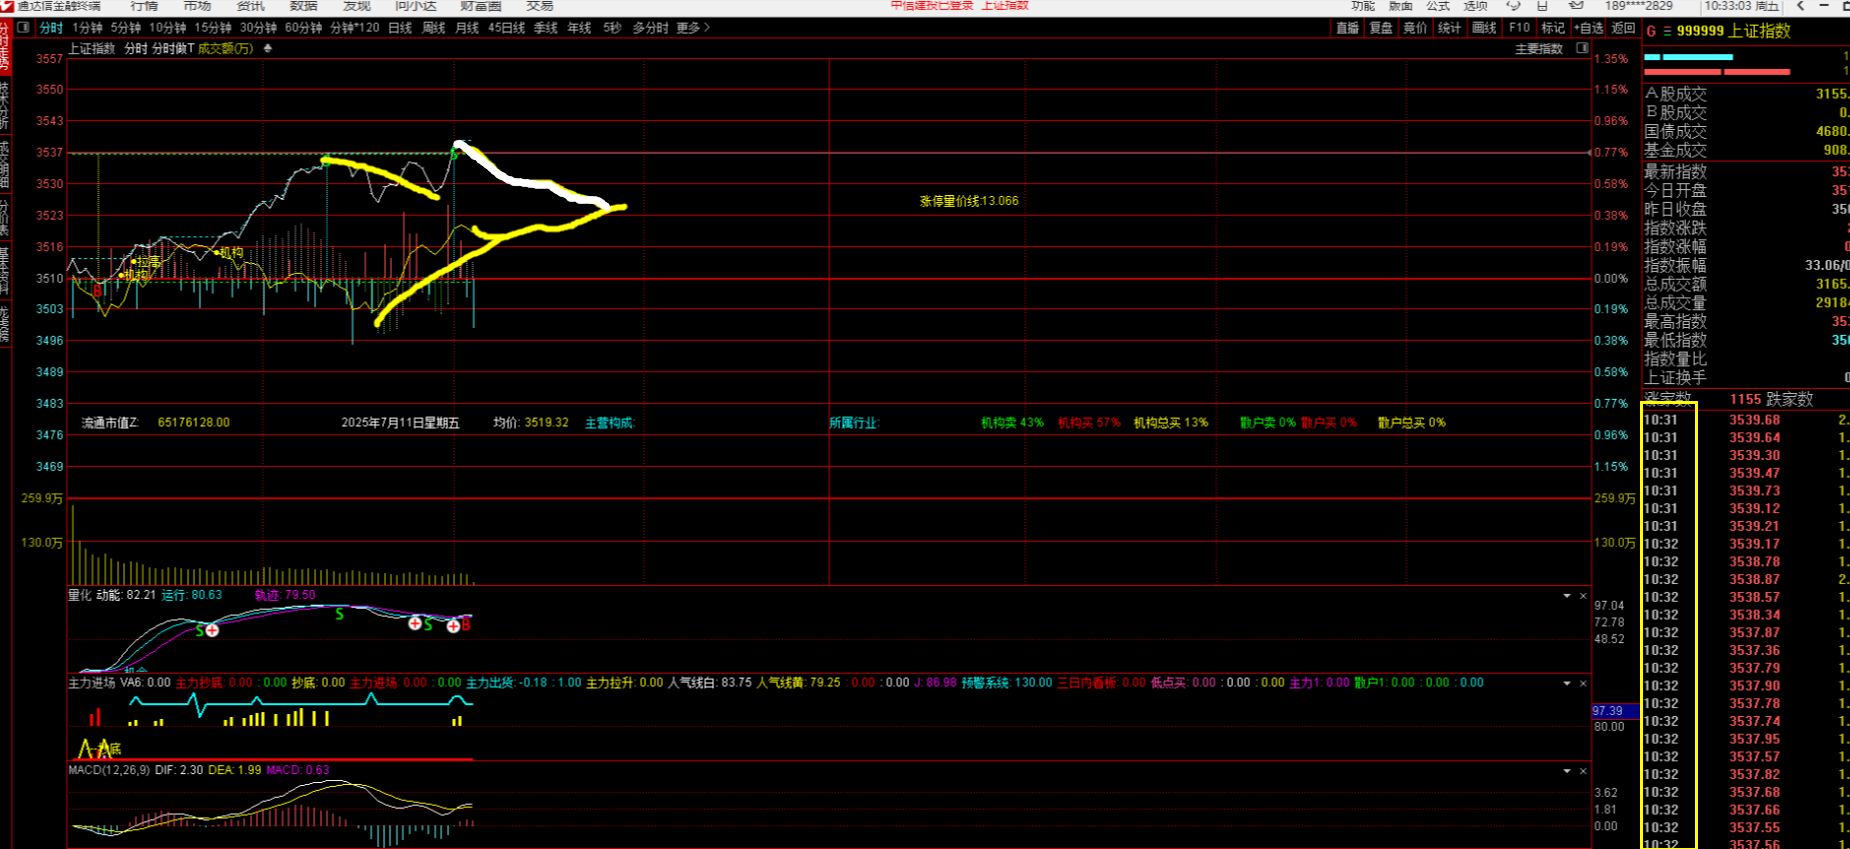Close the 主力进场 indicator panel

coord(1583,684)
